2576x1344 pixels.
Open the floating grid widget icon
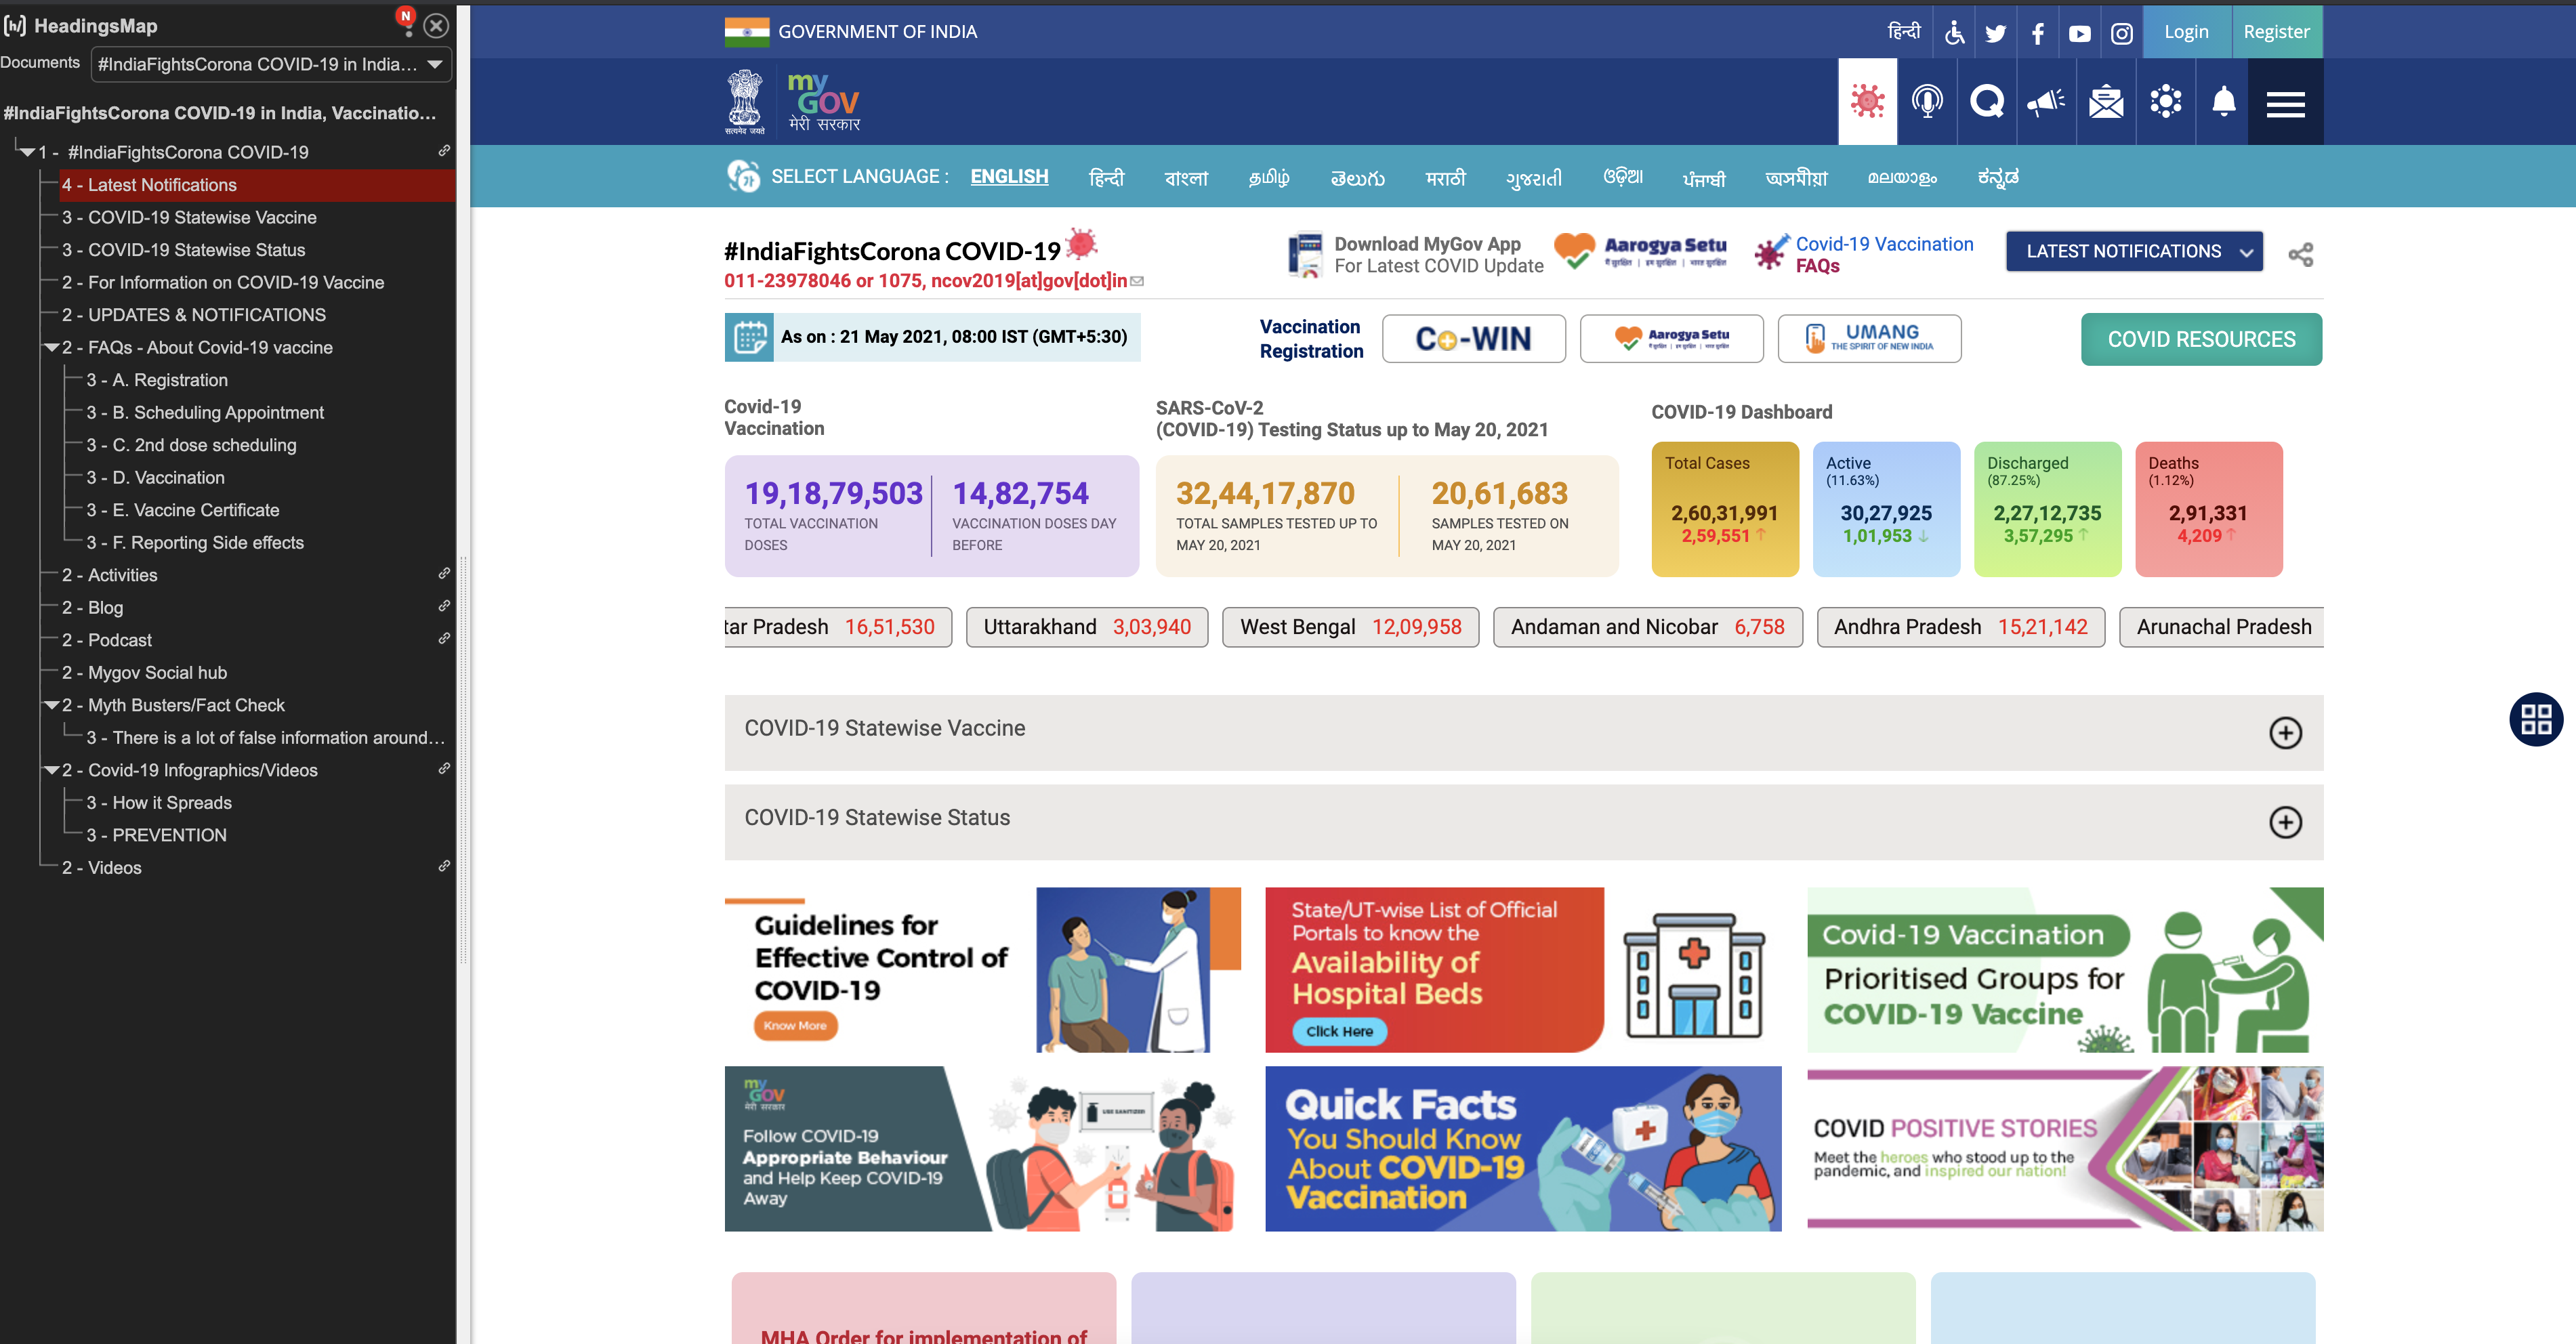2536,719
